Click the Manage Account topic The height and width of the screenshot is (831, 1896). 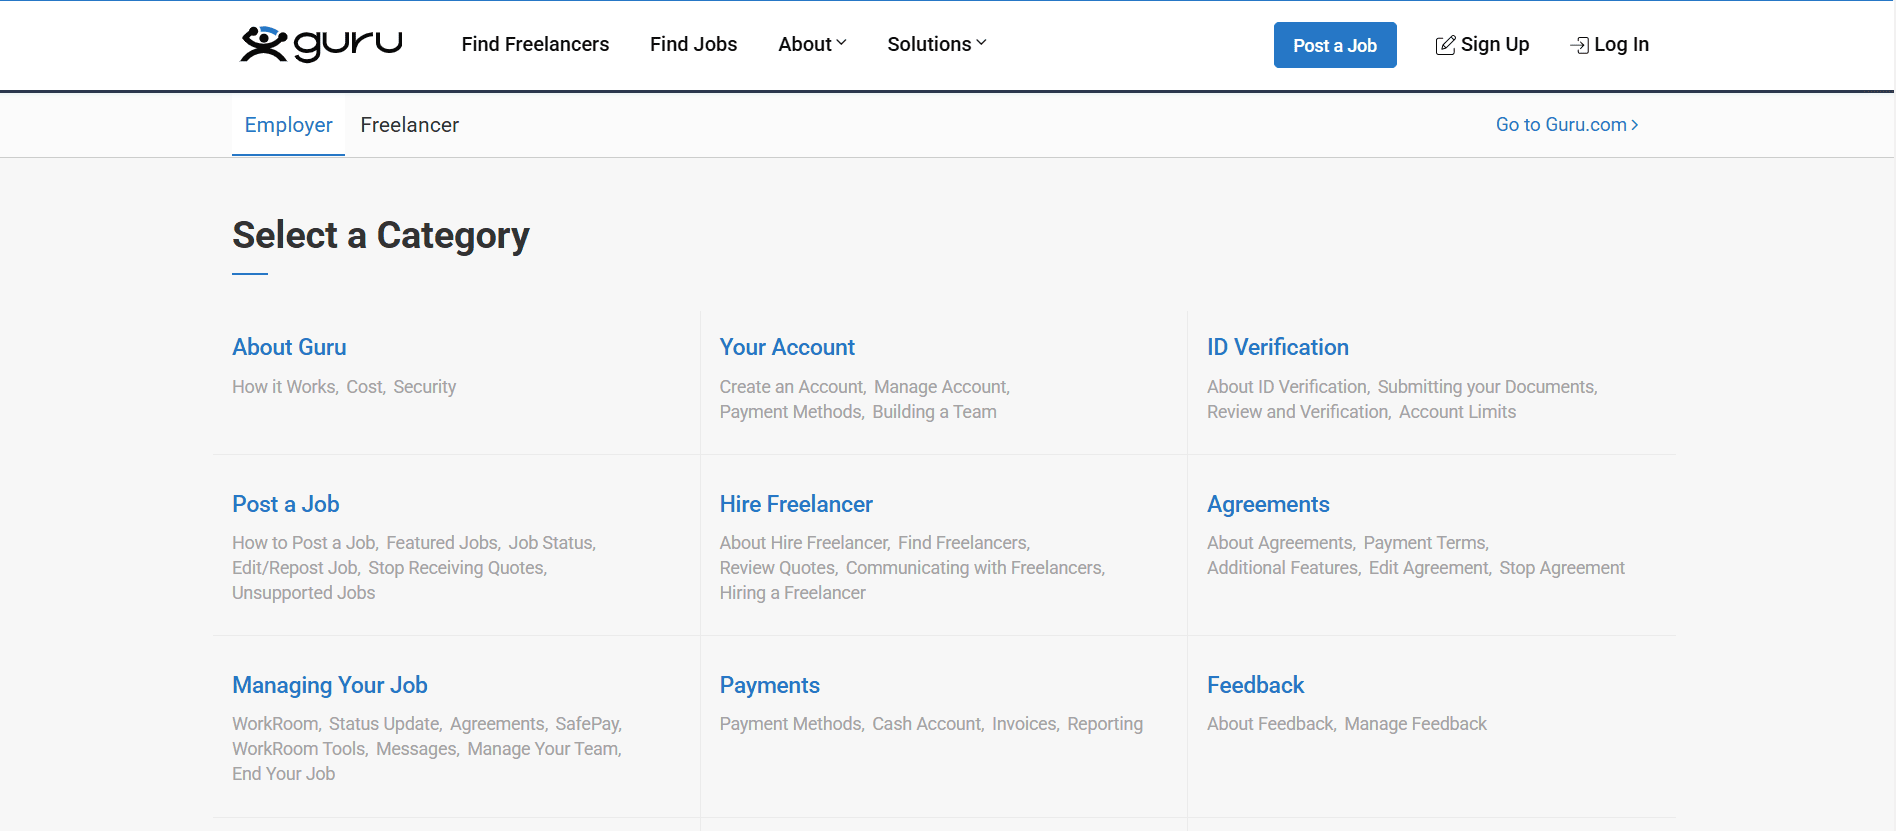[x=940, y=387]
